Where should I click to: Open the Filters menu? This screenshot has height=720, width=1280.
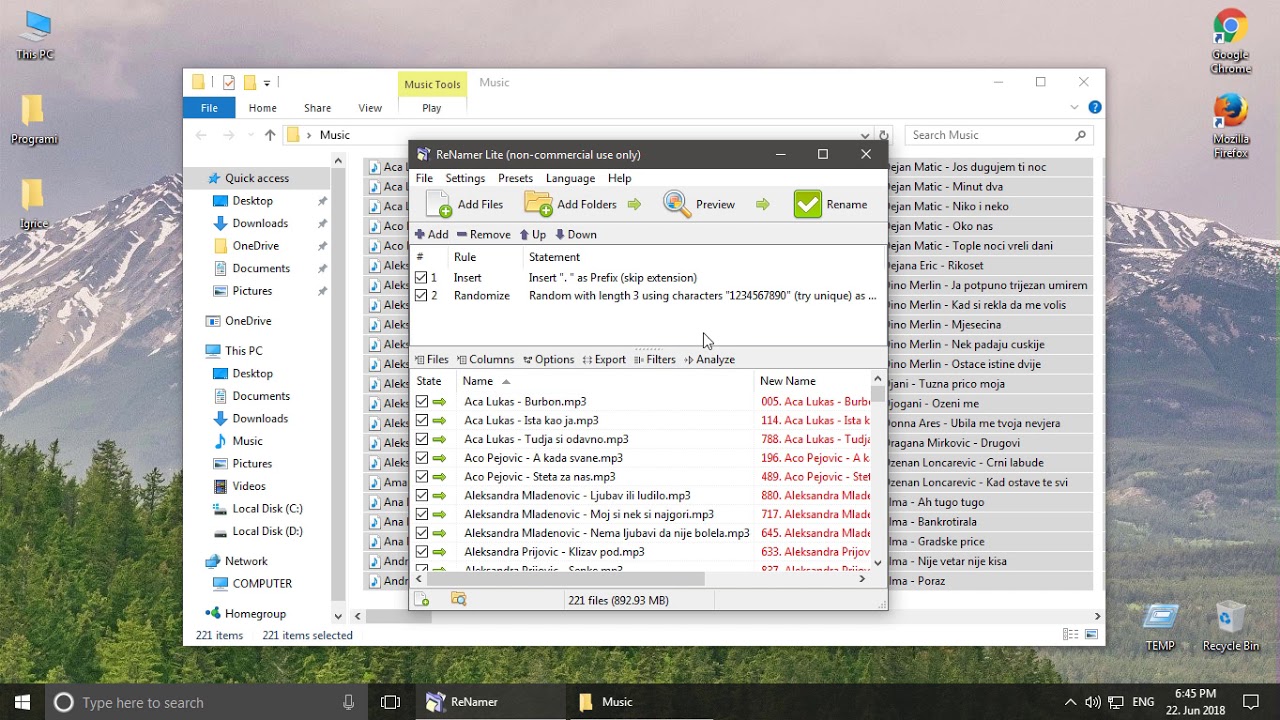[x=655, y=359]
